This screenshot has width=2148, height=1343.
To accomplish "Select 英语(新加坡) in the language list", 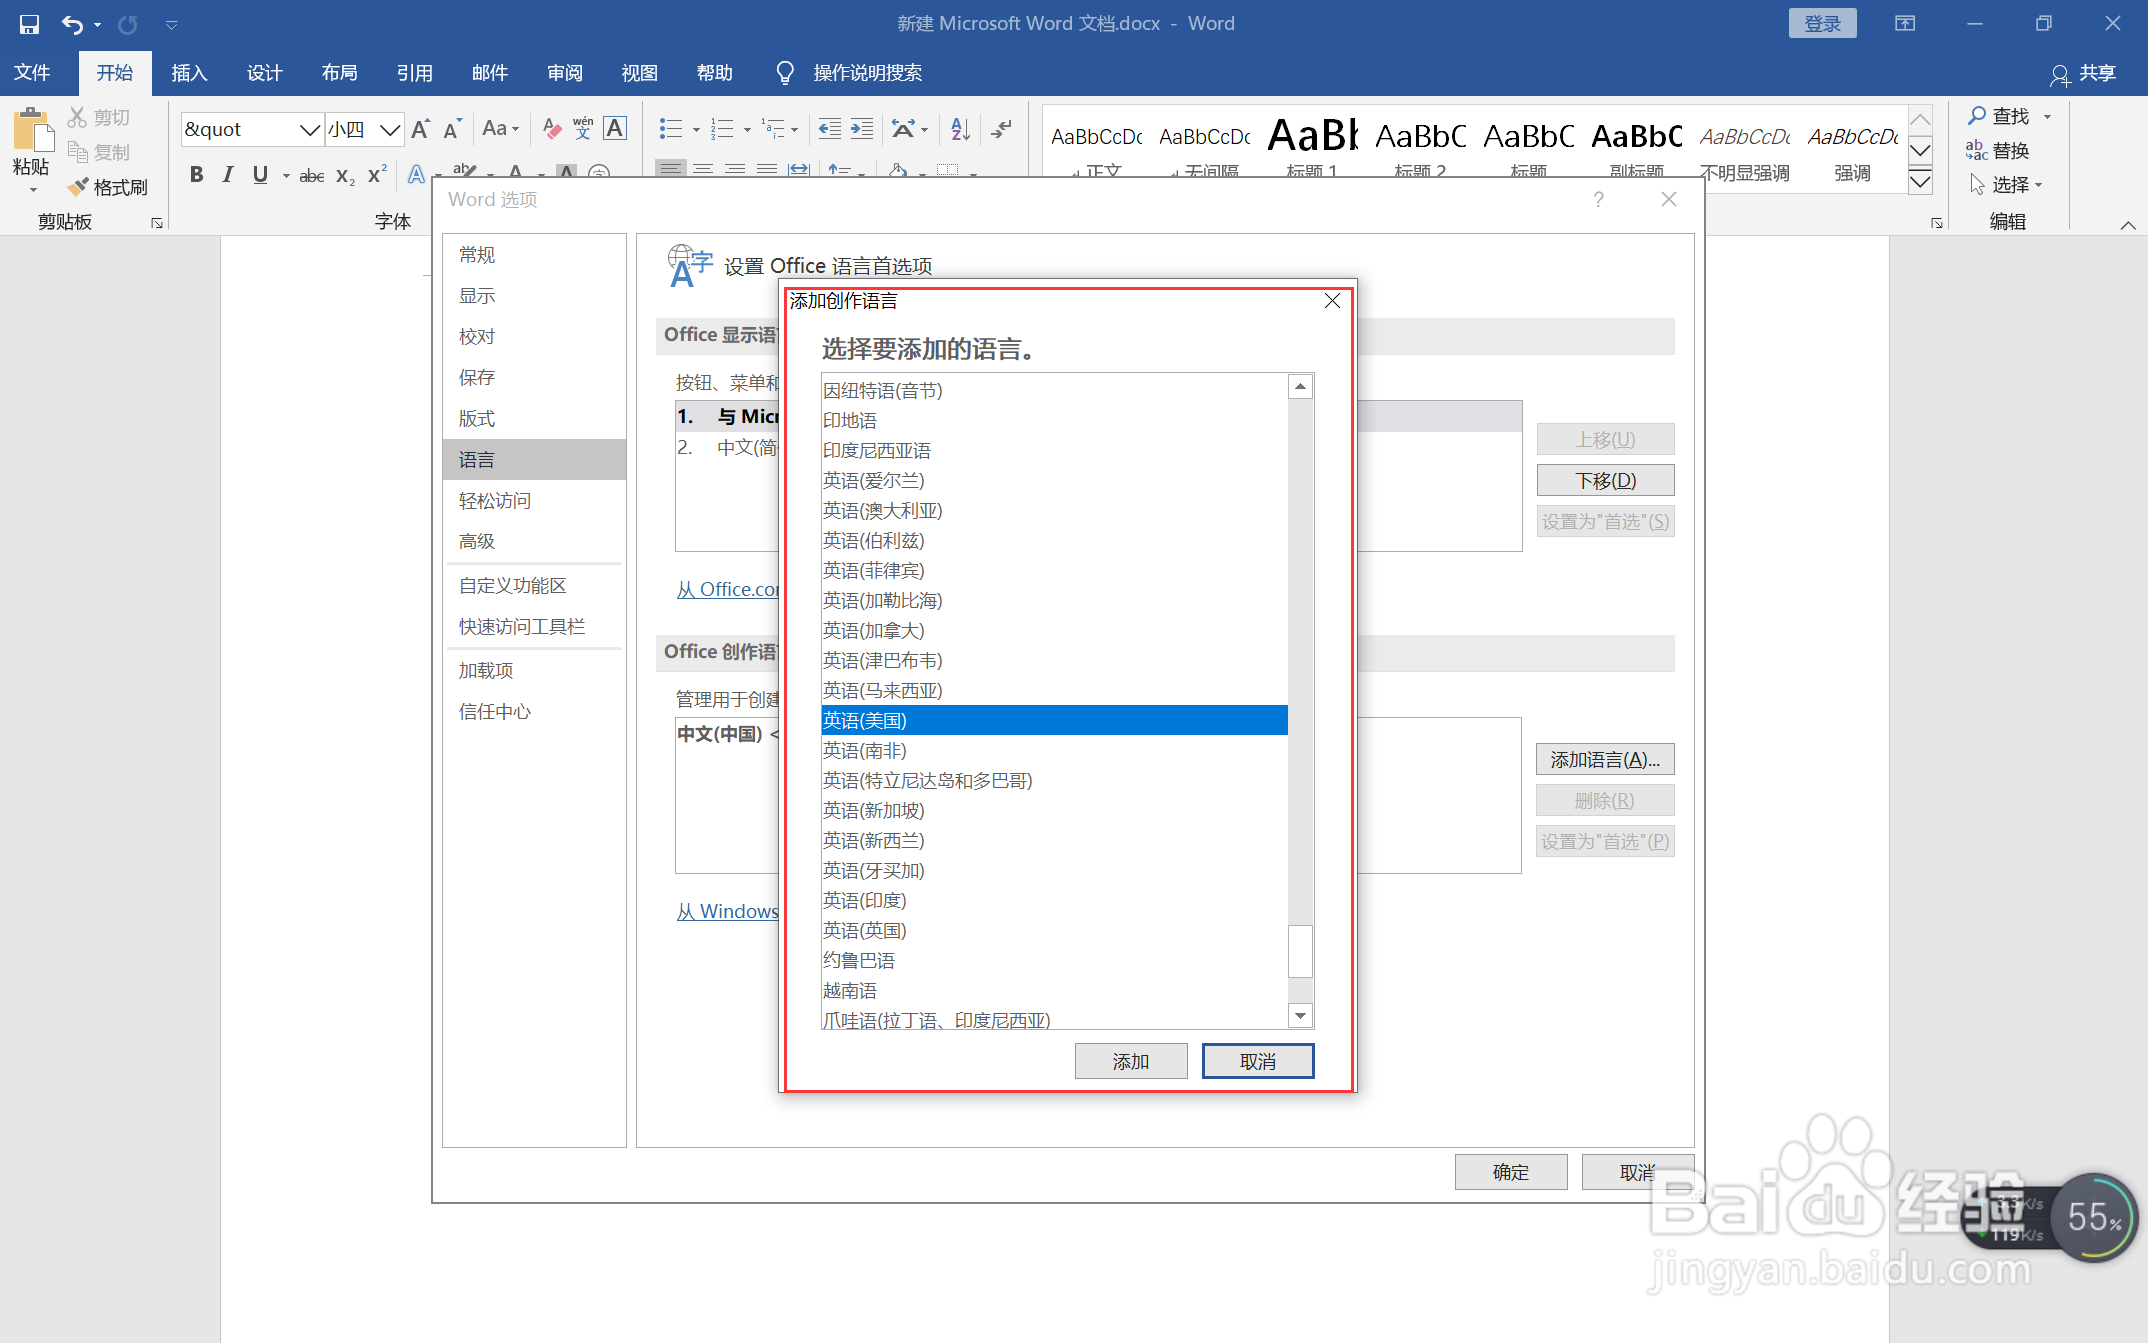I will coord(1054,810).
